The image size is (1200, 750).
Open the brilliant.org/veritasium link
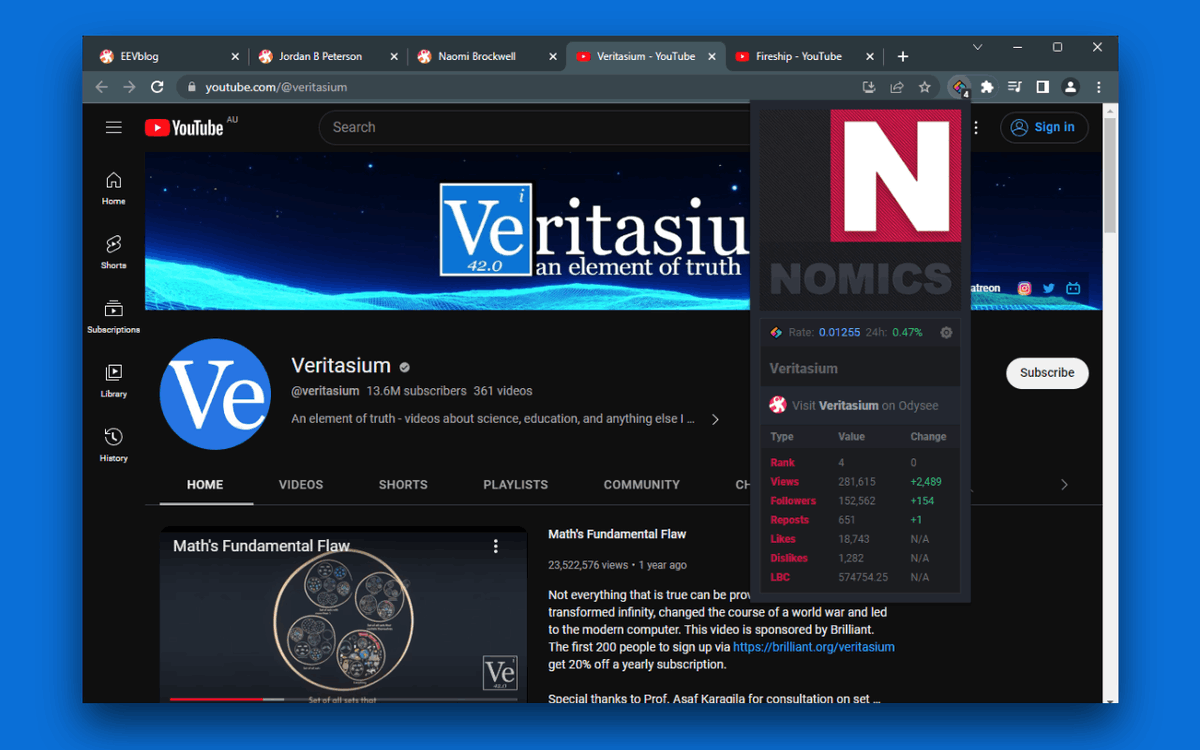(x=814, y=647)
